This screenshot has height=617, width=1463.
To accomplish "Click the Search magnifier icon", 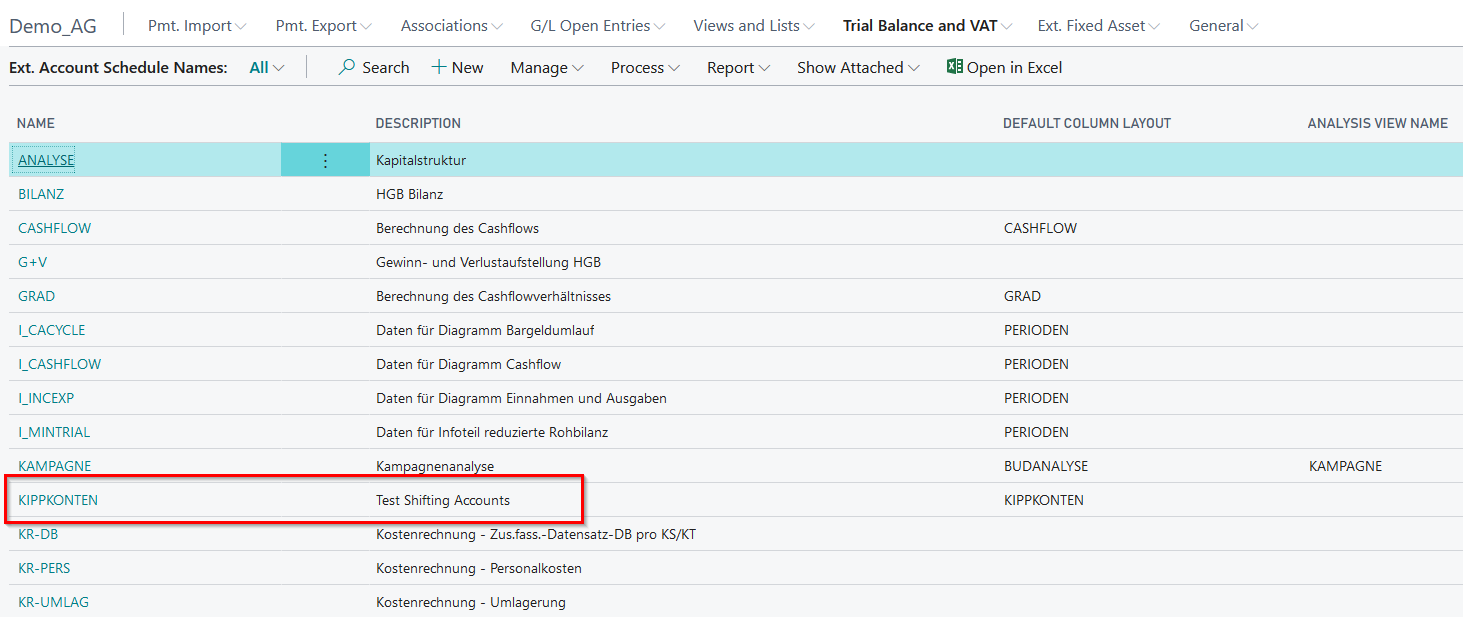I will pos(347,67).
